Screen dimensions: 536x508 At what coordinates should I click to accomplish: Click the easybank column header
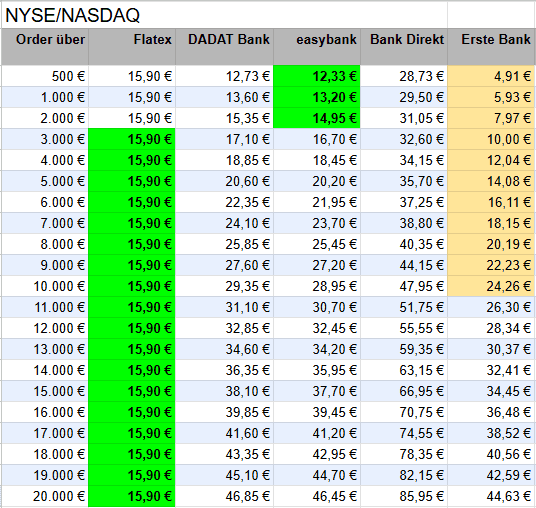coord(317,47)
